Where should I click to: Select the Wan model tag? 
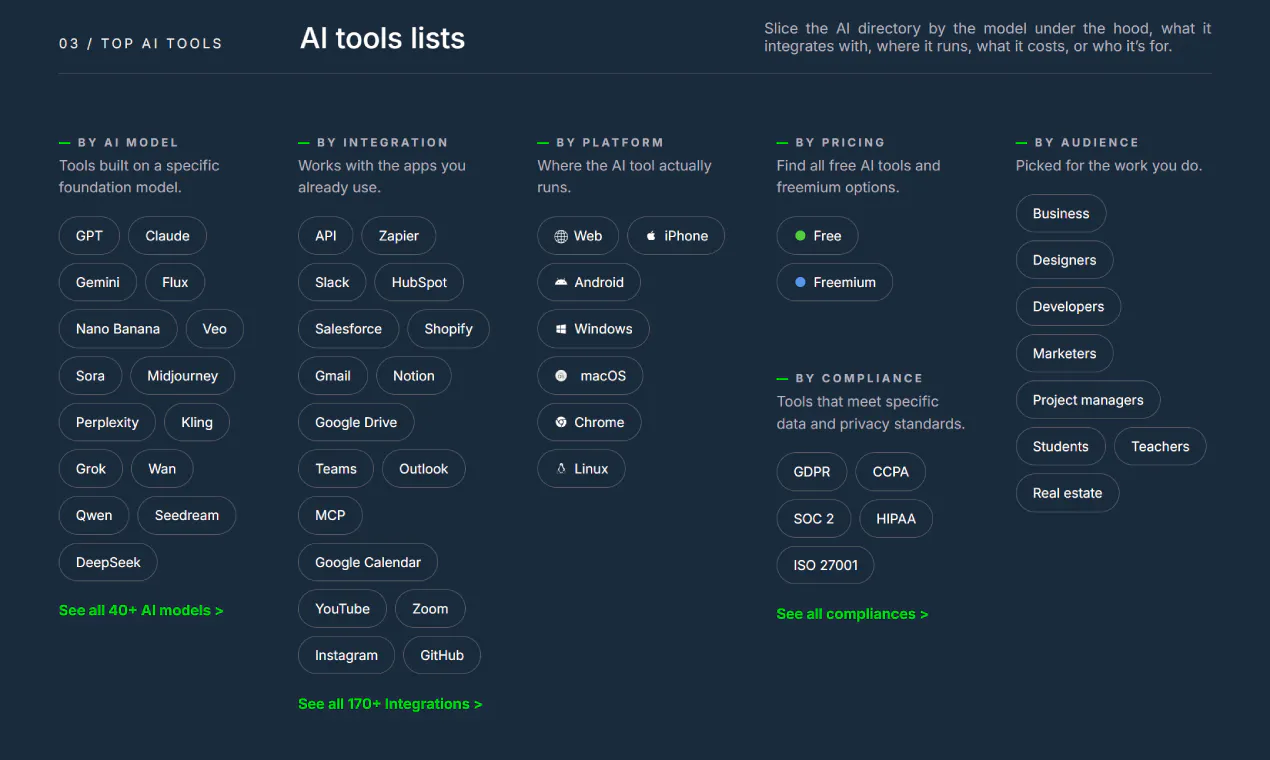[162, 469]
